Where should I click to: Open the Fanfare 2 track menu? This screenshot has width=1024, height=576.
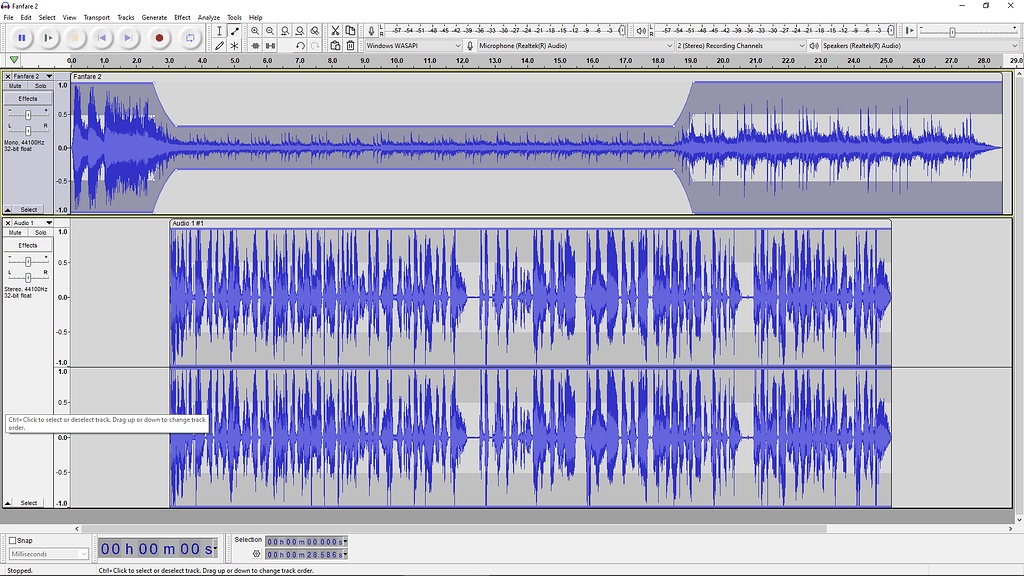47,75
